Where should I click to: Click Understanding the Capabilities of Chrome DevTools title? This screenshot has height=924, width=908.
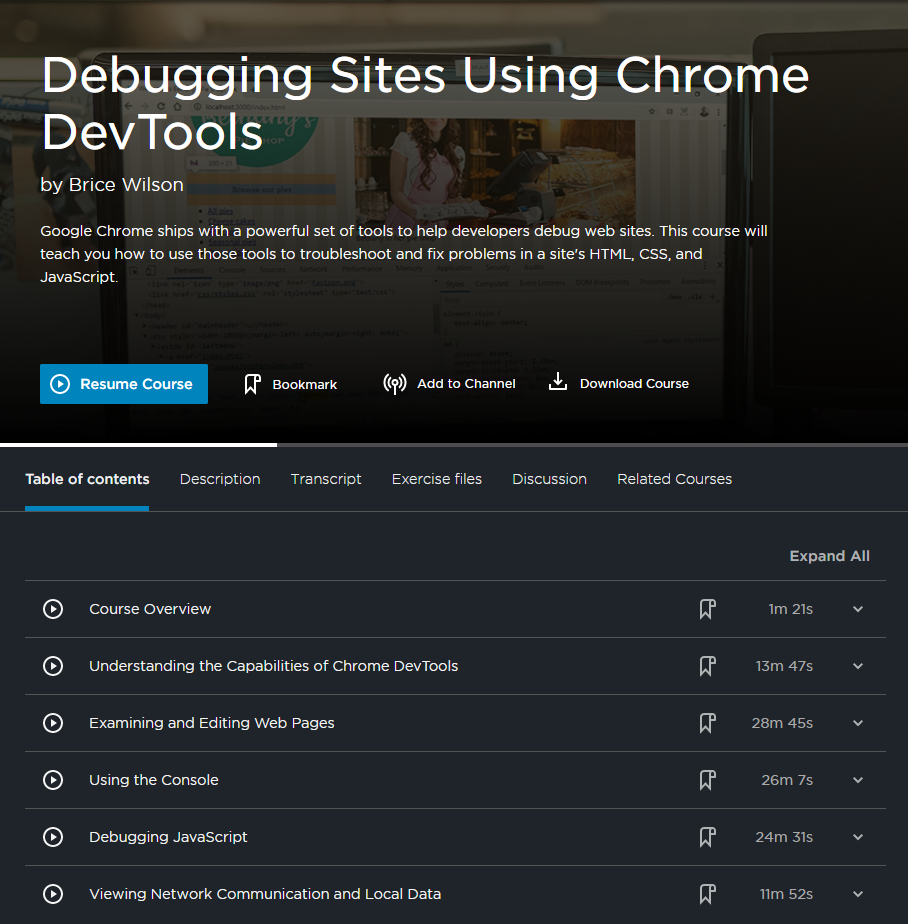point(273,666)
